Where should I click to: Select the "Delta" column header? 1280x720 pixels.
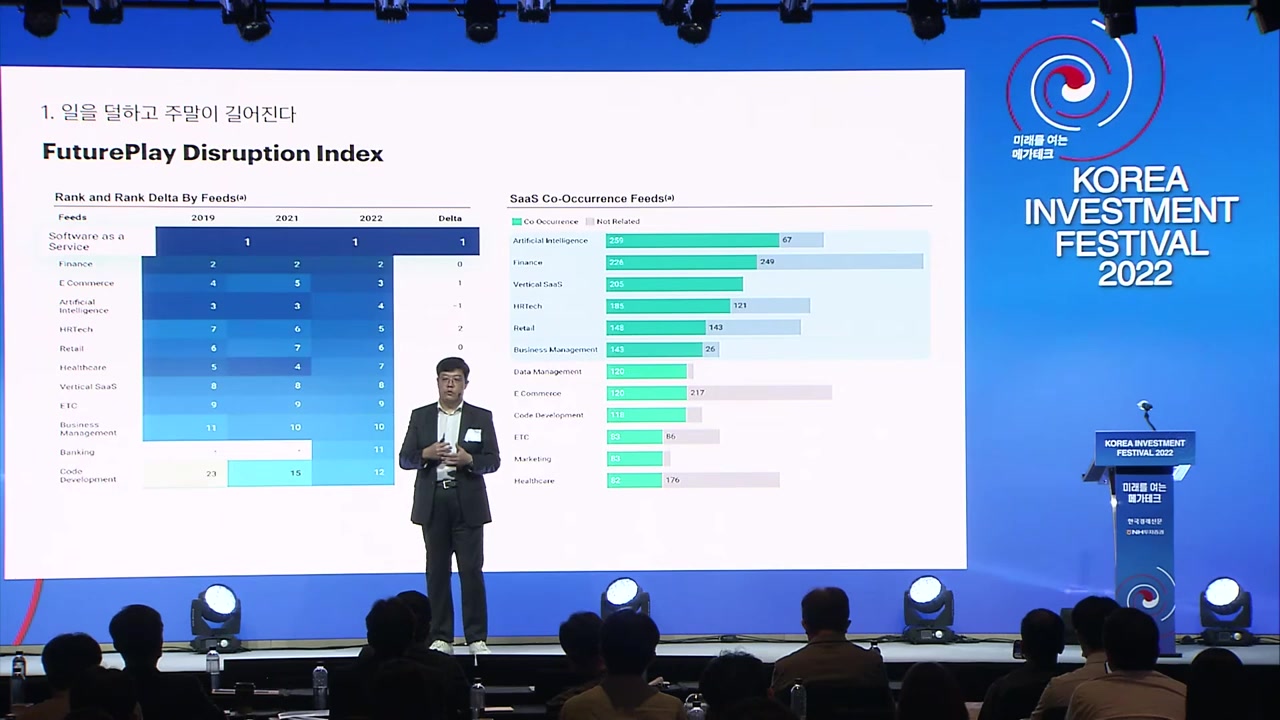450,218
